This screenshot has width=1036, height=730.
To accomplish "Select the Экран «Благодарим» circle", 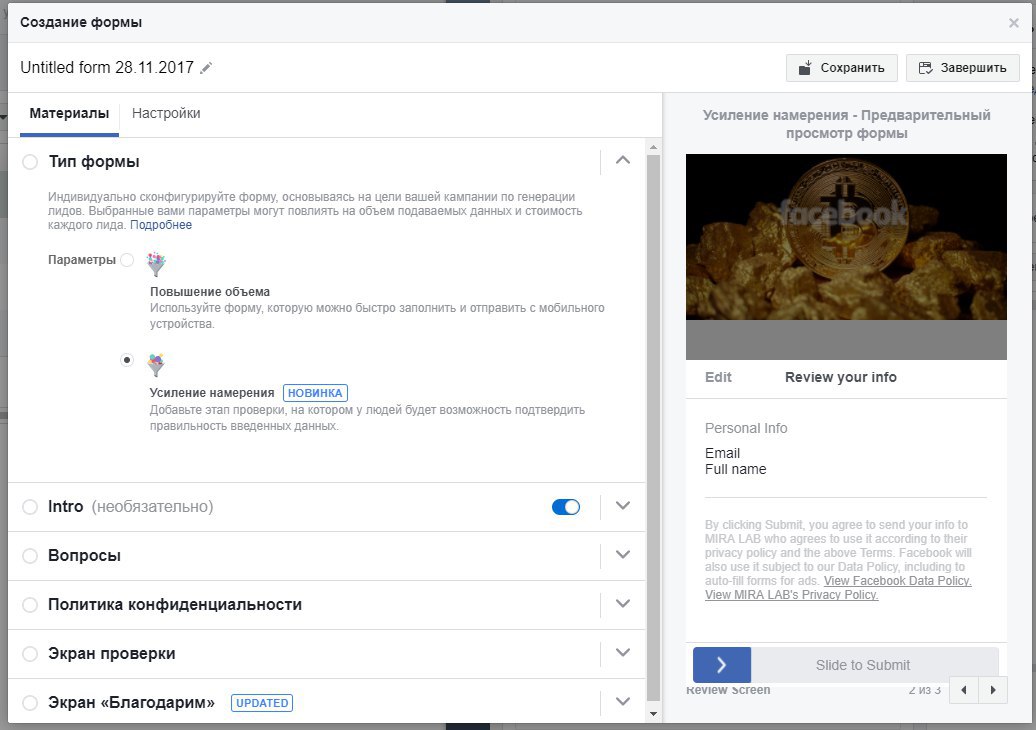I will point(30,702).
